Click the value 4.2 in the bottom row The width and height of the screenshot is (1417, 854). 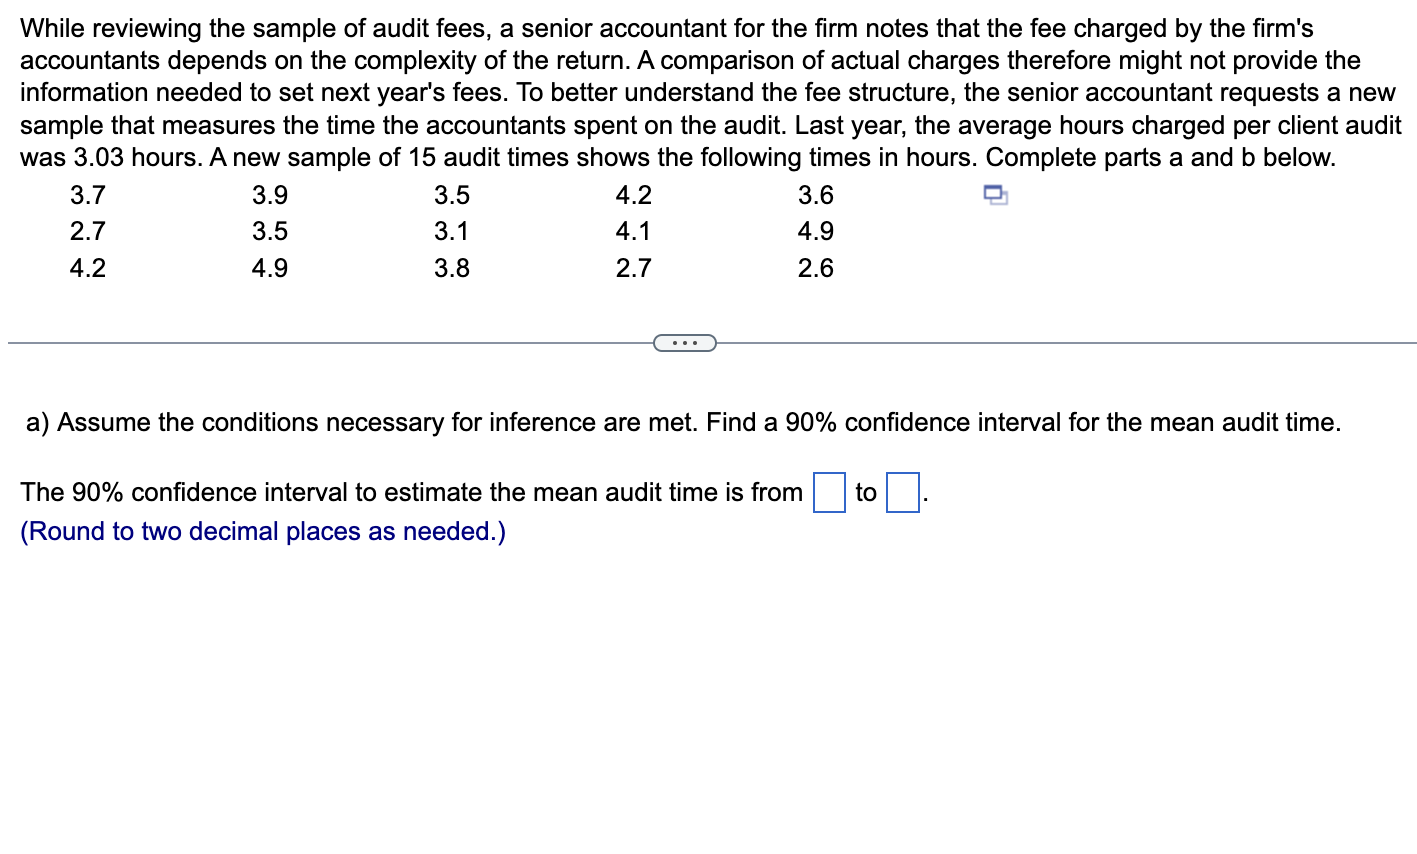(86, 268)
